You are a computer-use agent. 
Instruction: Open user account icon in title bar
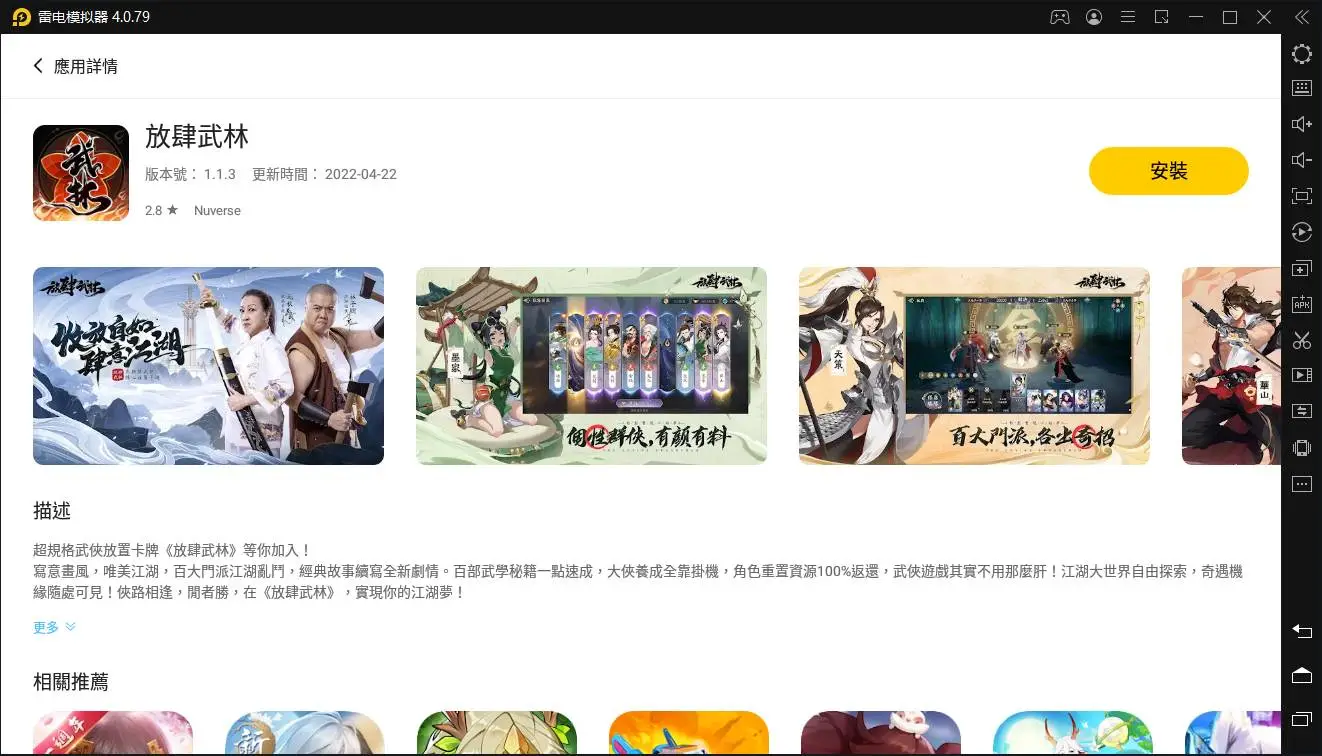click(x=1094, y=17)
